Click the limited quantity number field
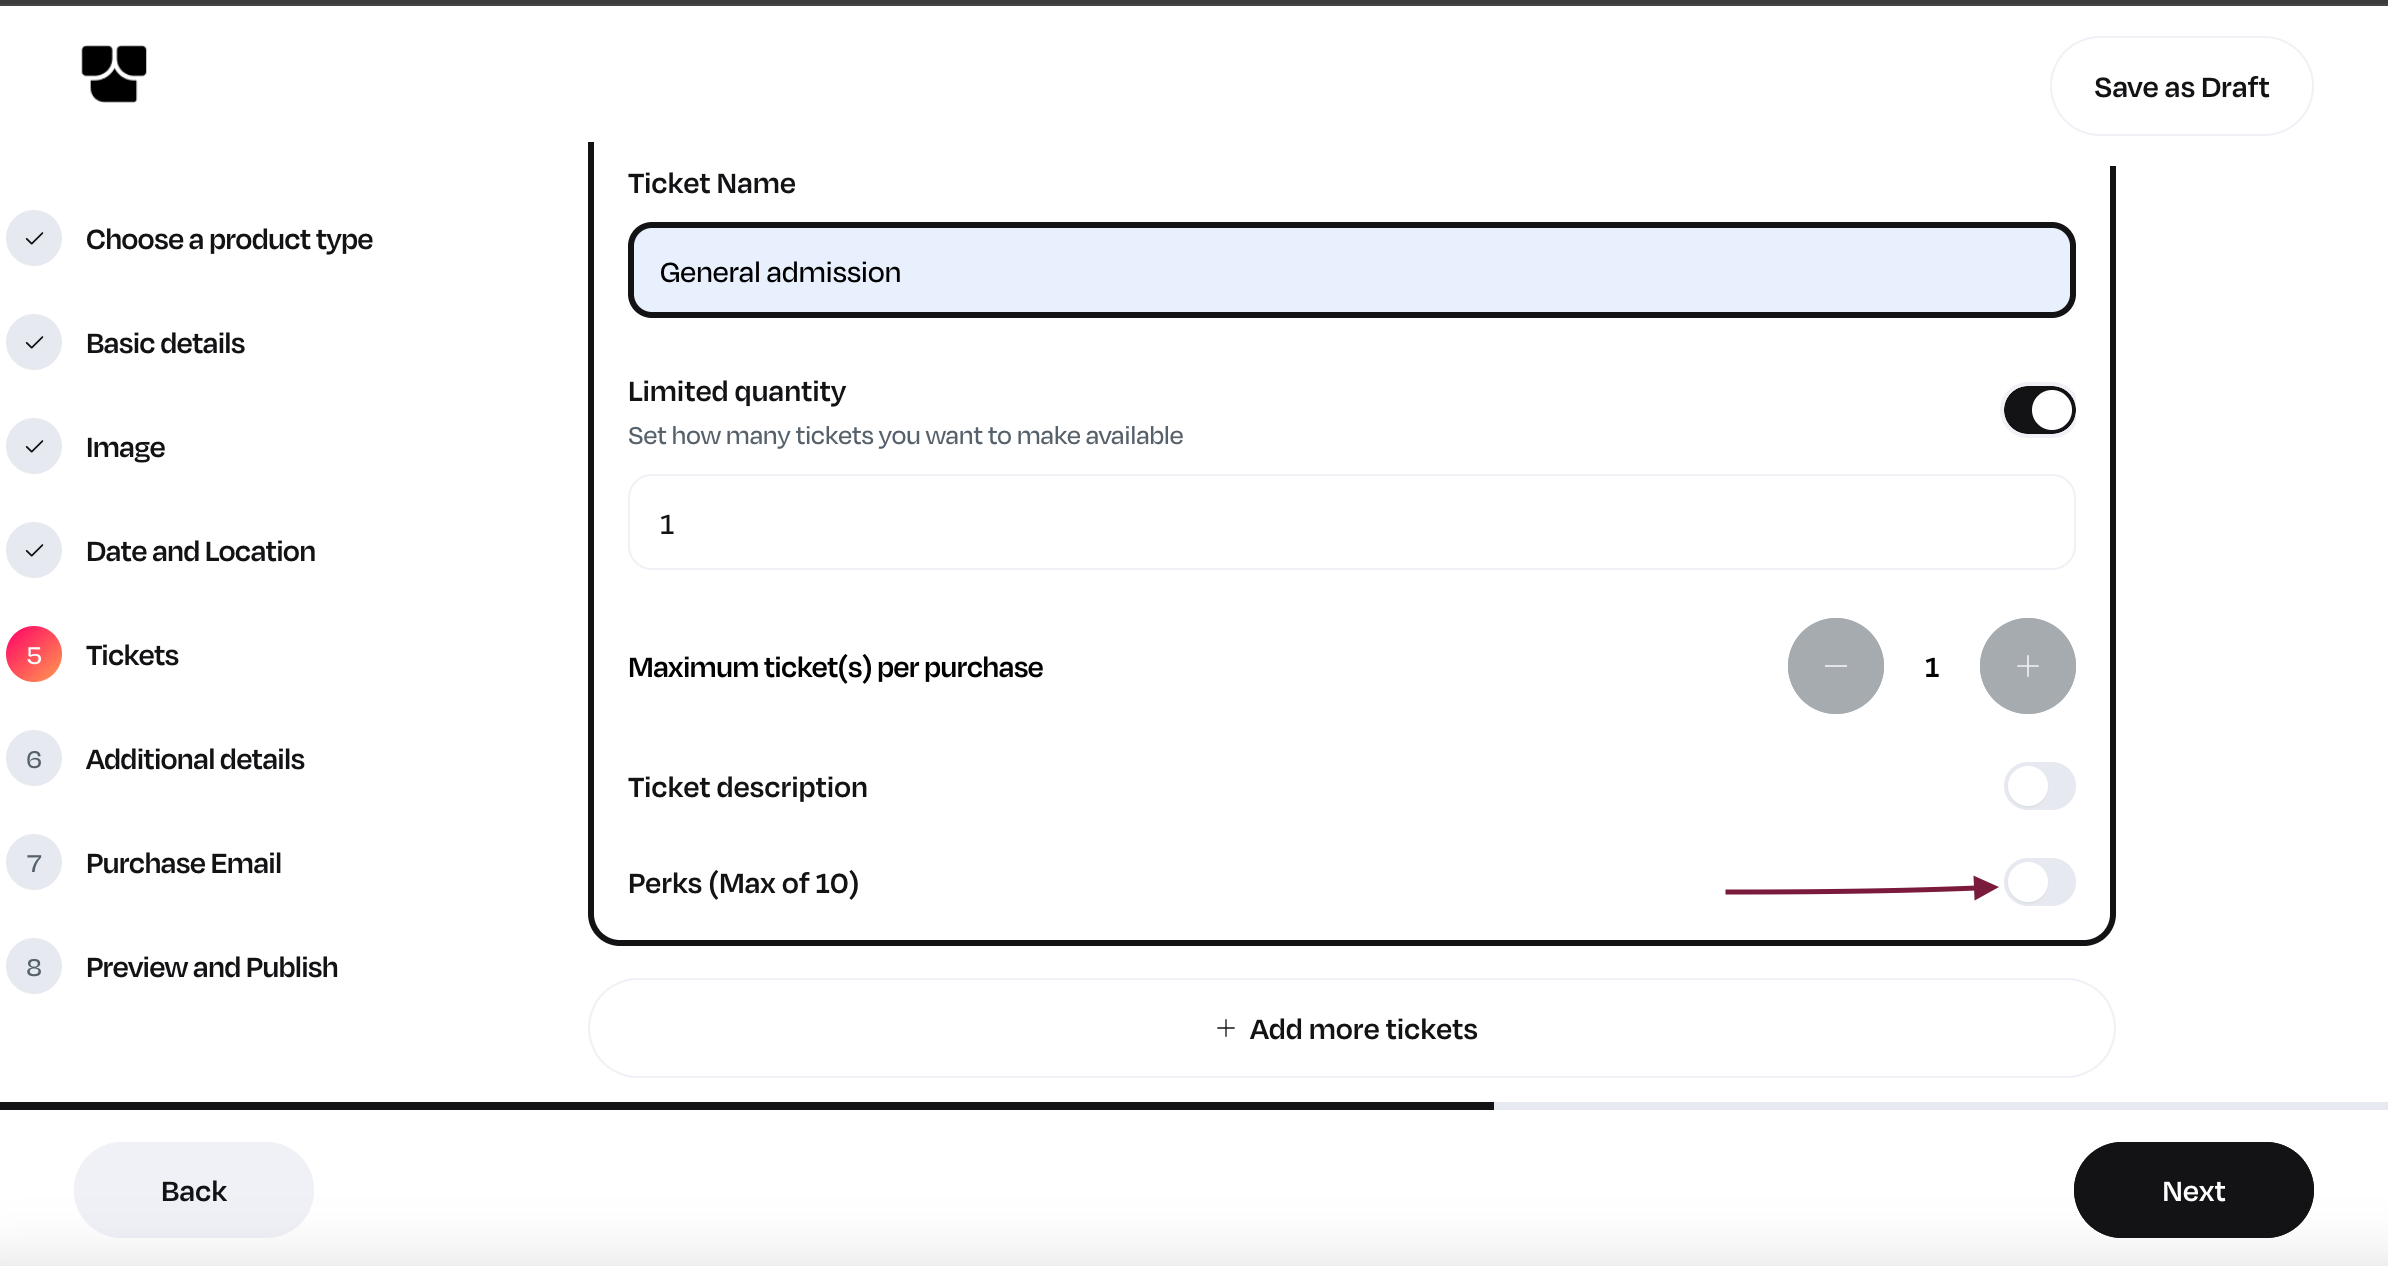2388x1266 pixels. coord(1351,523)
